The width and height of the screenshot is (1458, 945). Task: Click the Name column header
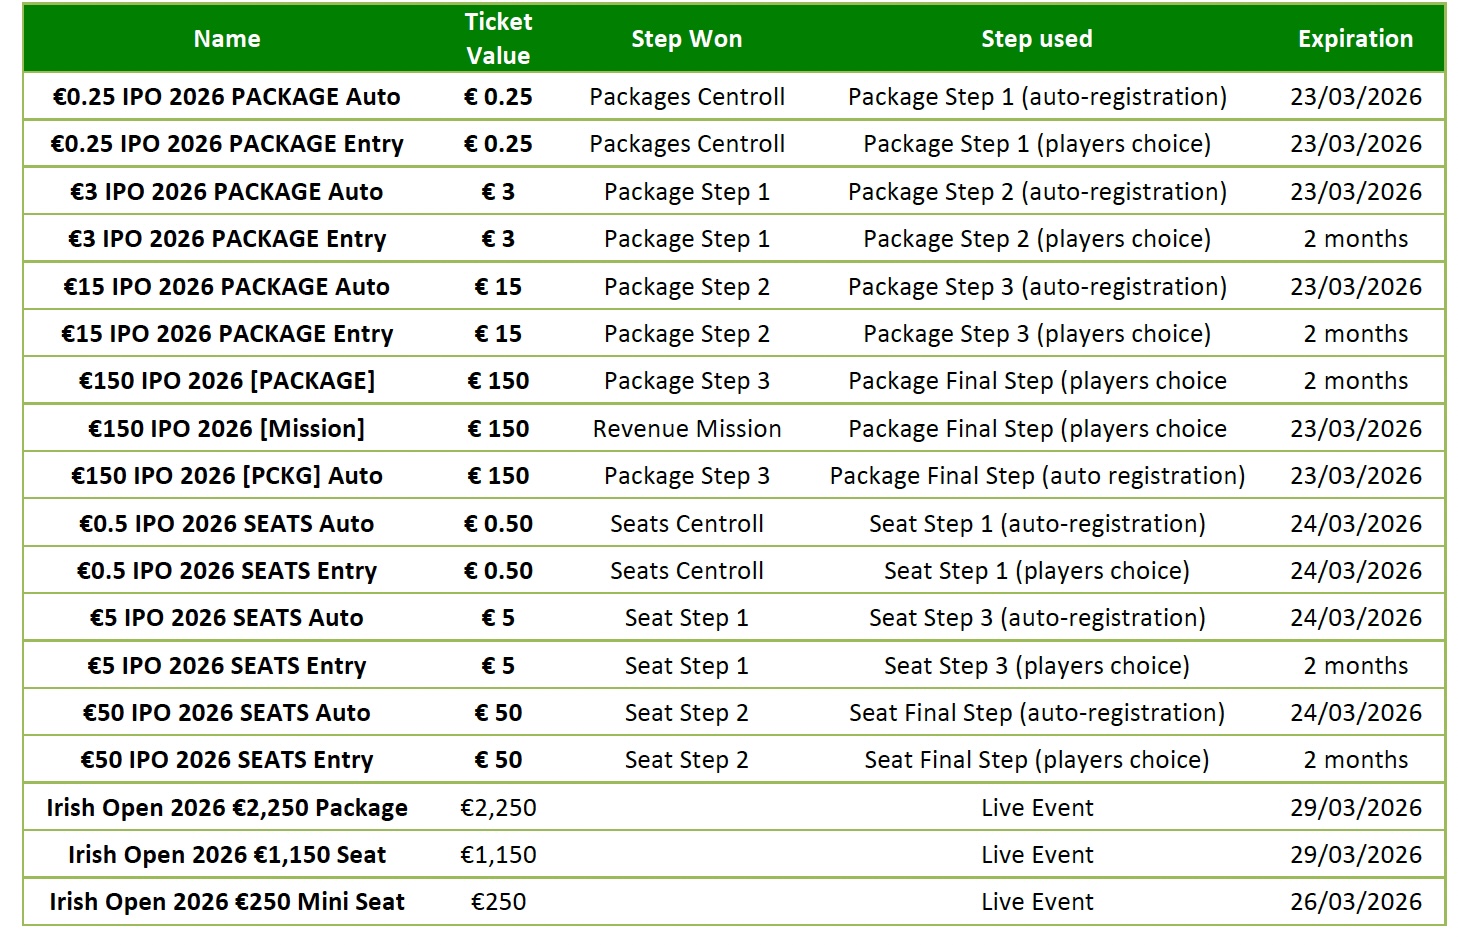(x=227, y=39)
